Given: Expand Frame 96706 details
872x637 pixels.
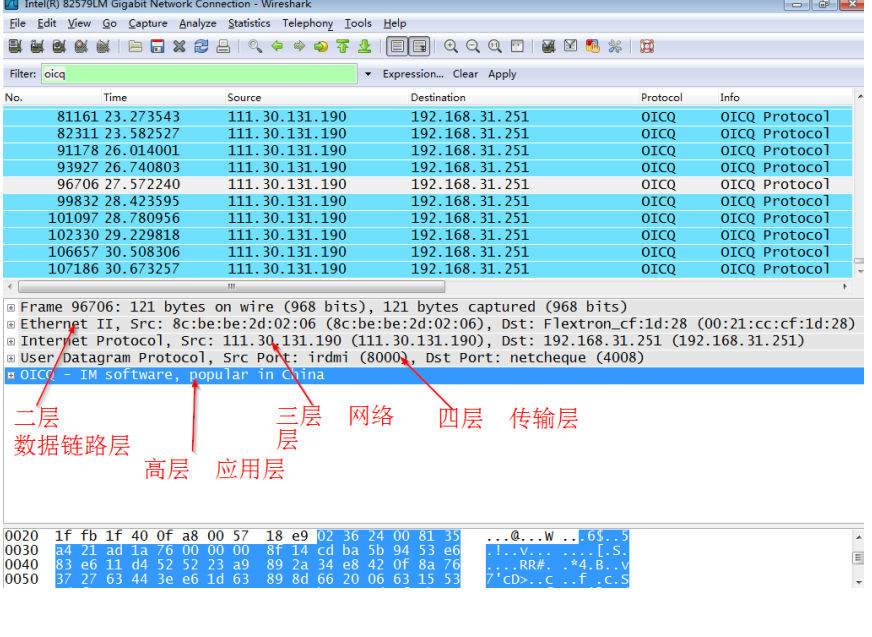Looking at the screenshot, I should 11,307.
